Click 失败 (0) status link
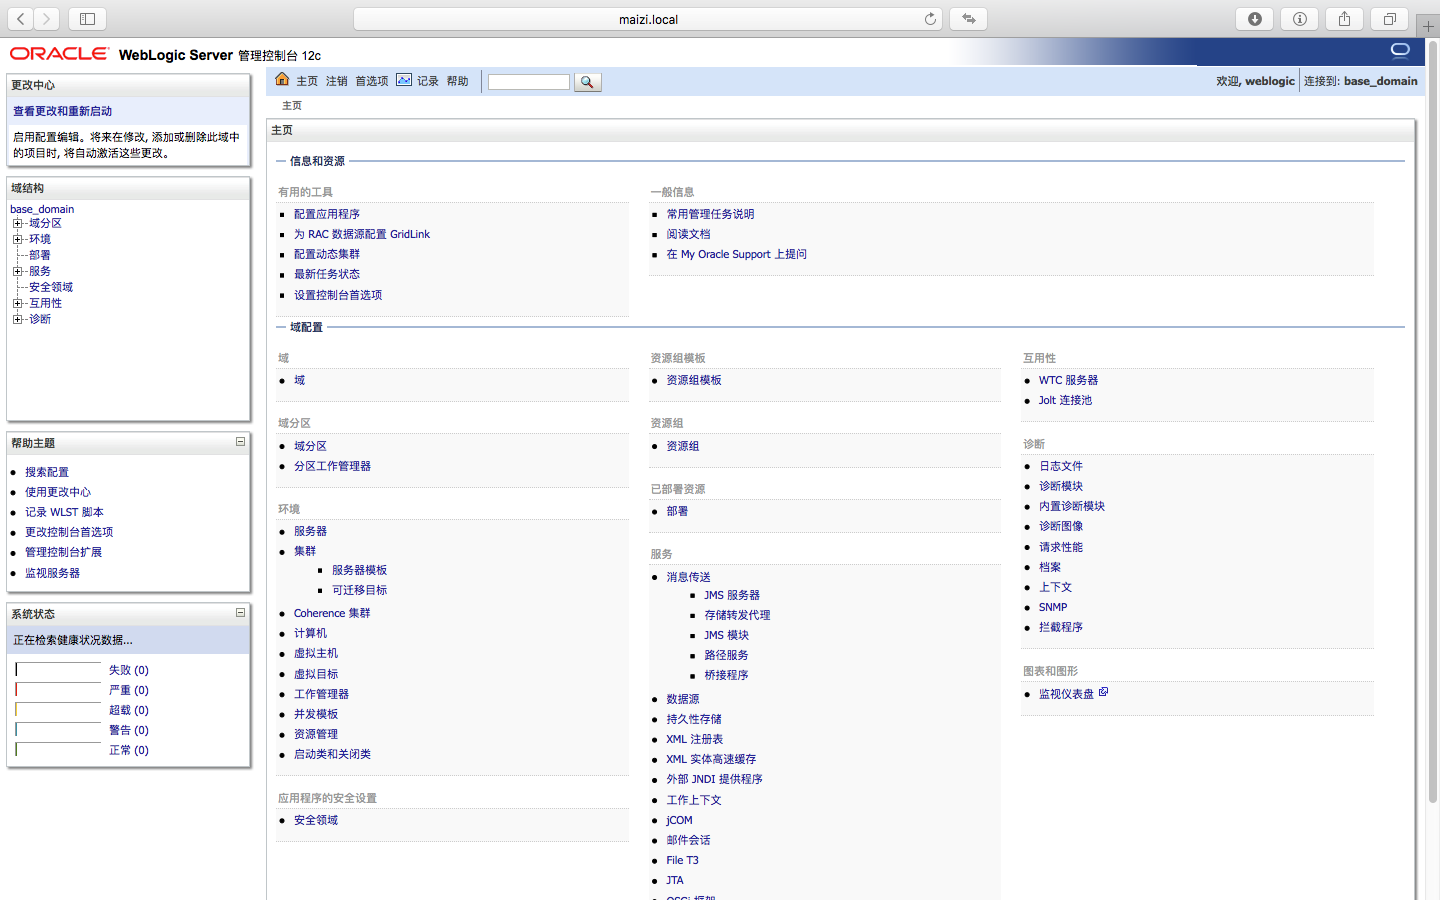This screenshot has height=900, width=1440. (129, 670)
